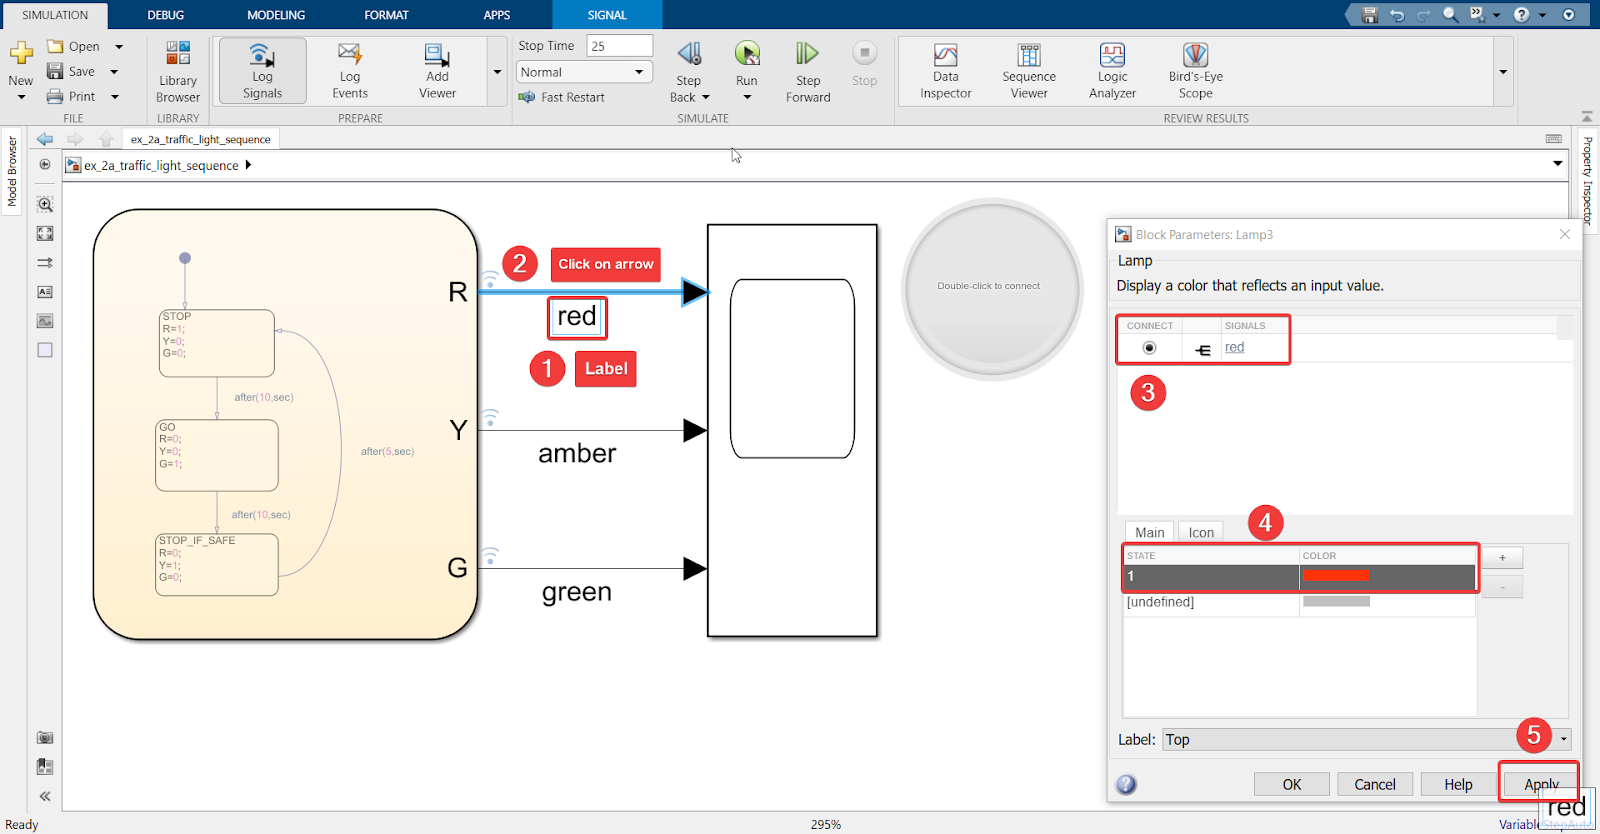Screen dimensions: 1600x834
Task: Select the radio button for red signal
Action: [1149, 348]
